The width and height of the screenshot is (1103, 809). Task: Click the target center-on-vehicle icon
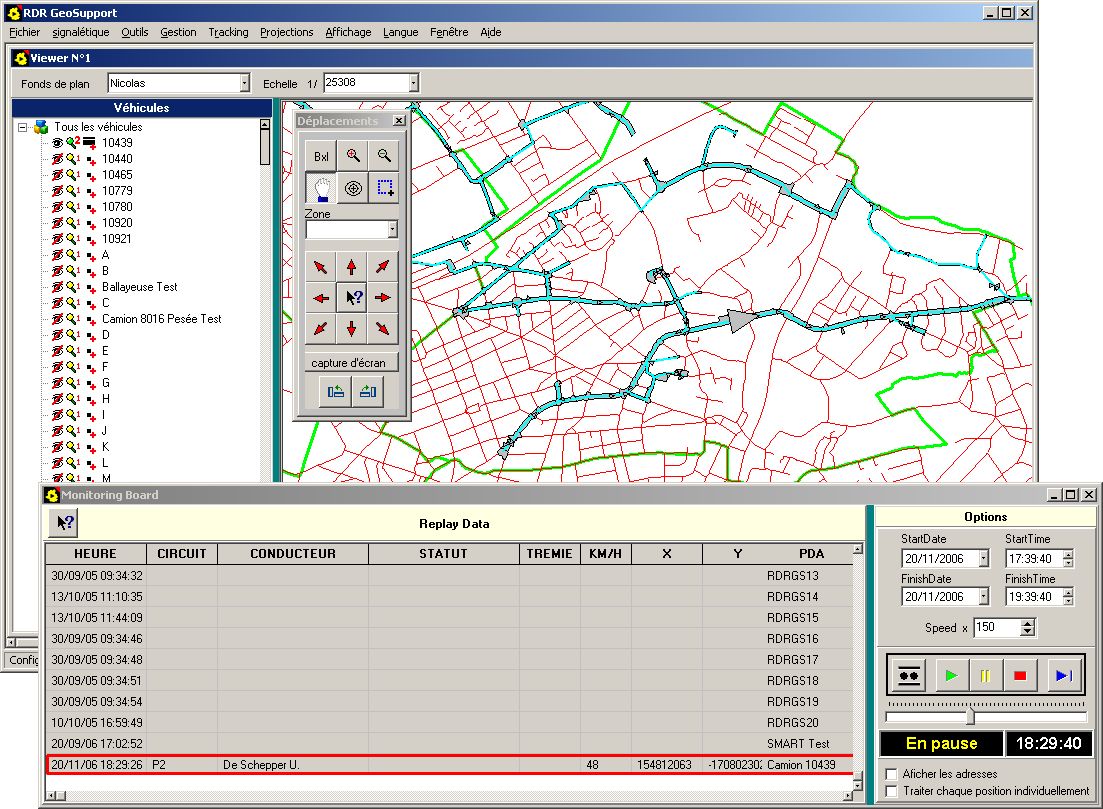tap(353, 187)
